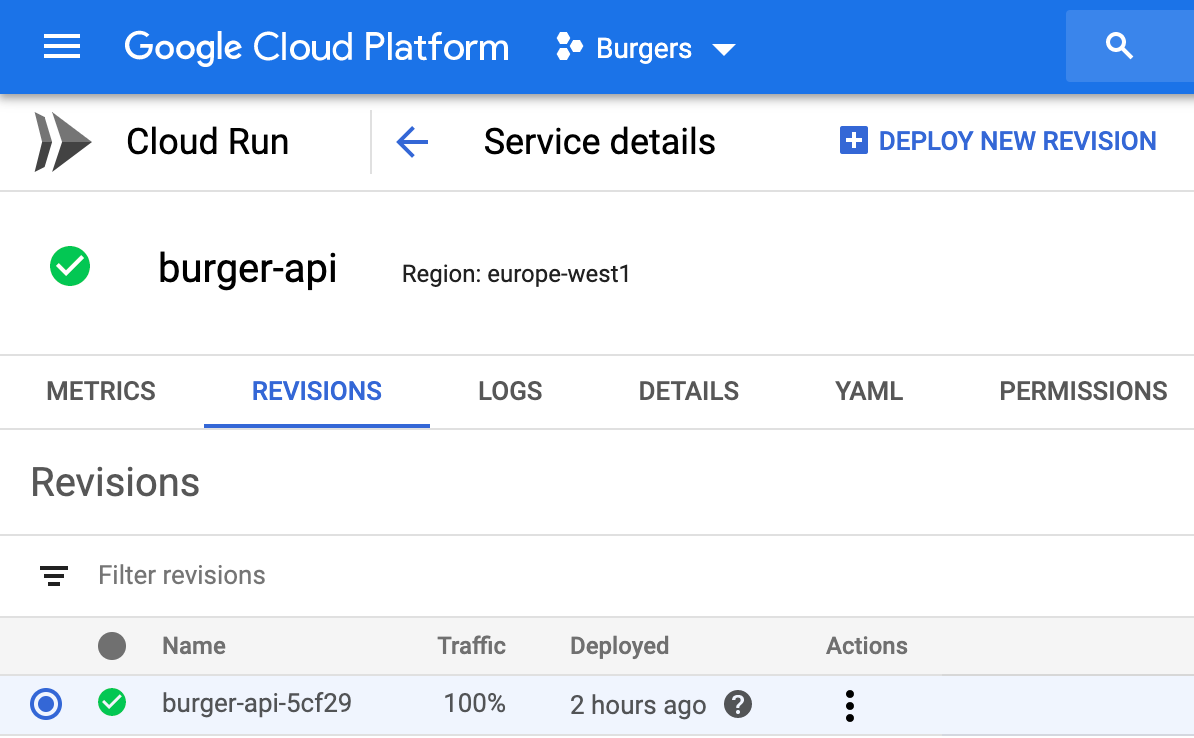
Task: Click the help question mark beside 2 hours ago
Action: tap(738, 704)
